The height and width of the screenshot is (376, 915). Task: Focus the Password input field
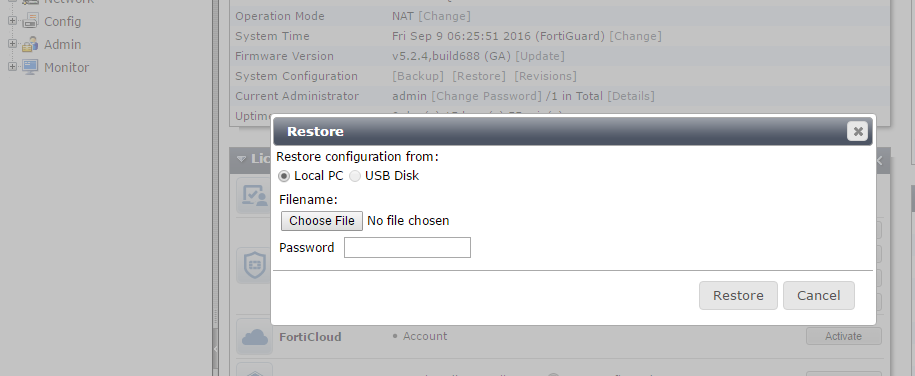point(407,248)
